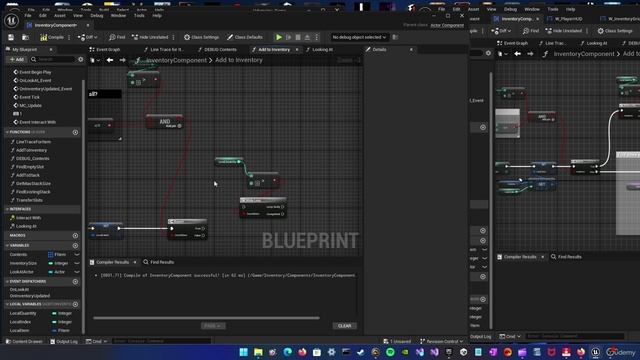
Task: Close the Details panel tab
Action: coord(411,49)
